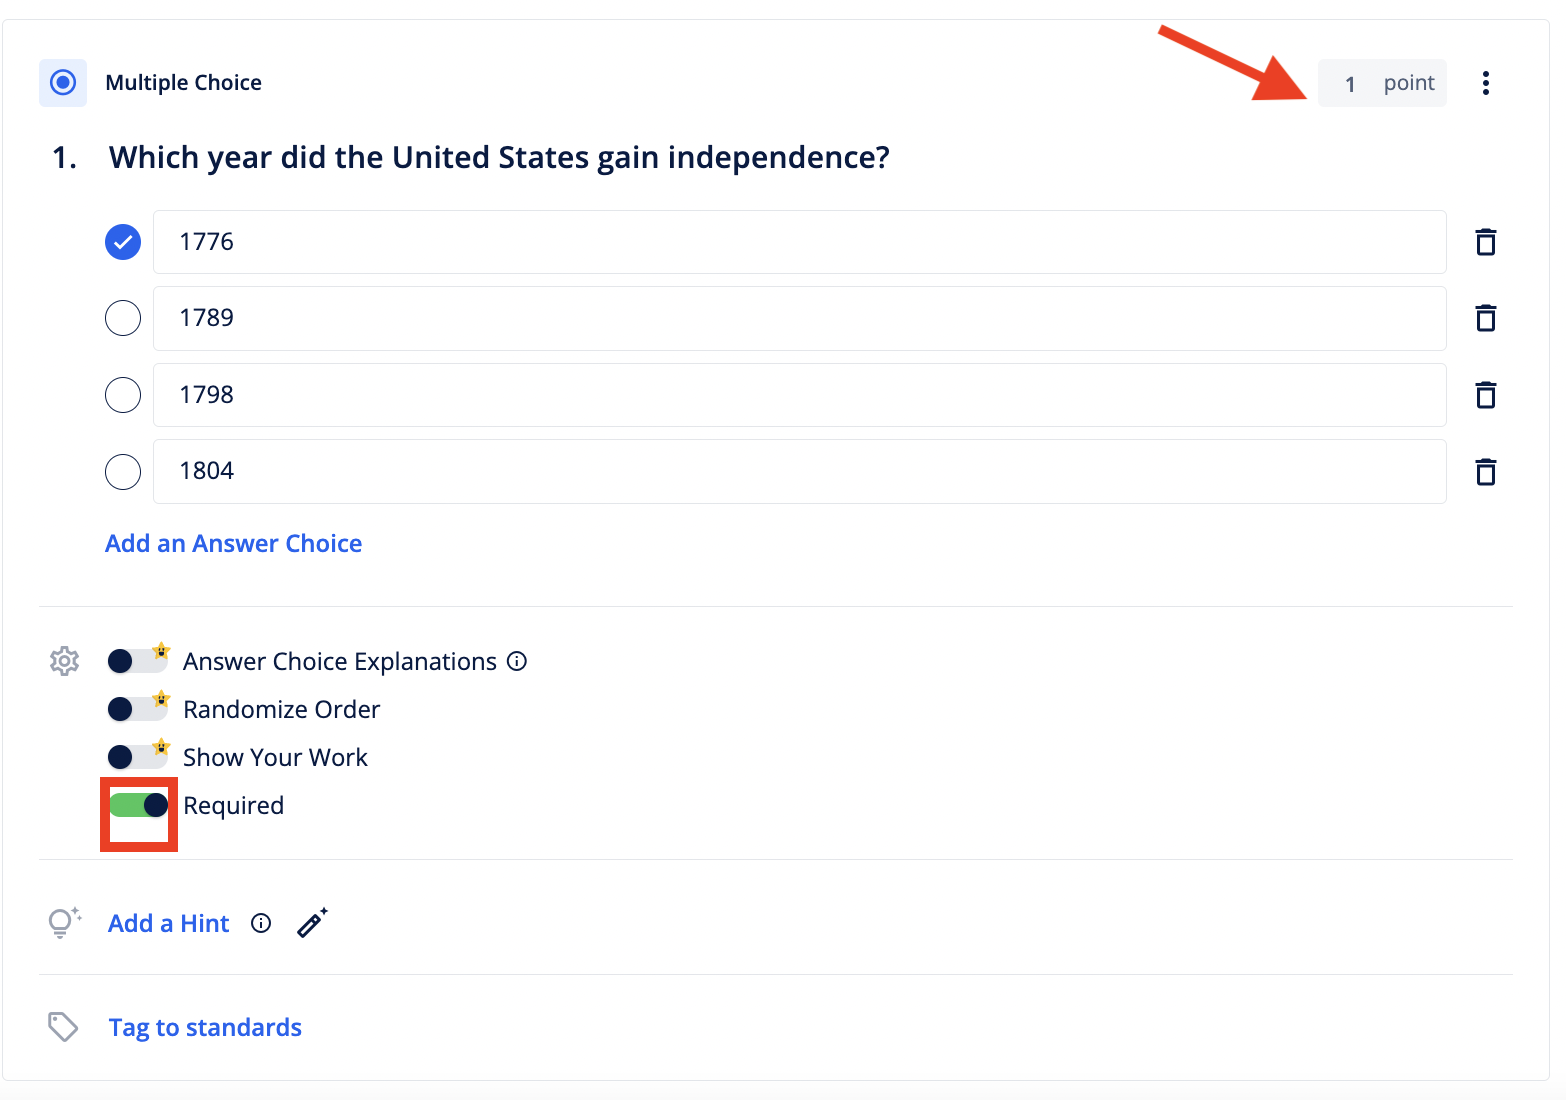Click the info icon for Answer Choice Explanations

tap(516, 661)
